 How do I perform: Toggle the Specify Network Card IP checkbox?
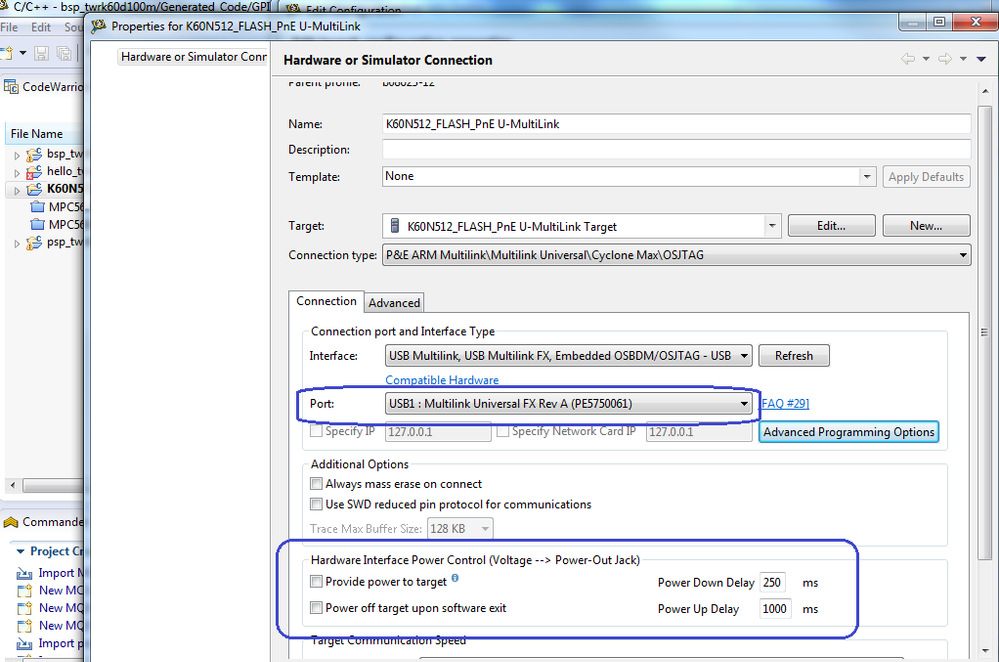coord(503,431)
